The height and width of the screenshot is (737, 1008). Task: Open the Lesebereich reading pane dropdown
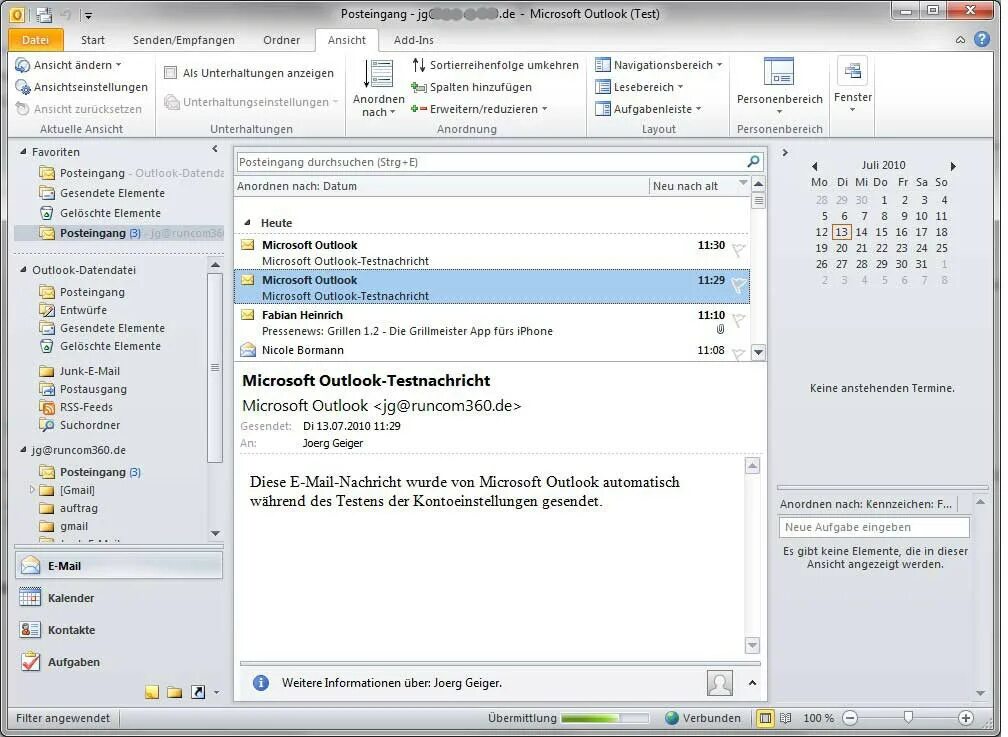coord(639,87)
